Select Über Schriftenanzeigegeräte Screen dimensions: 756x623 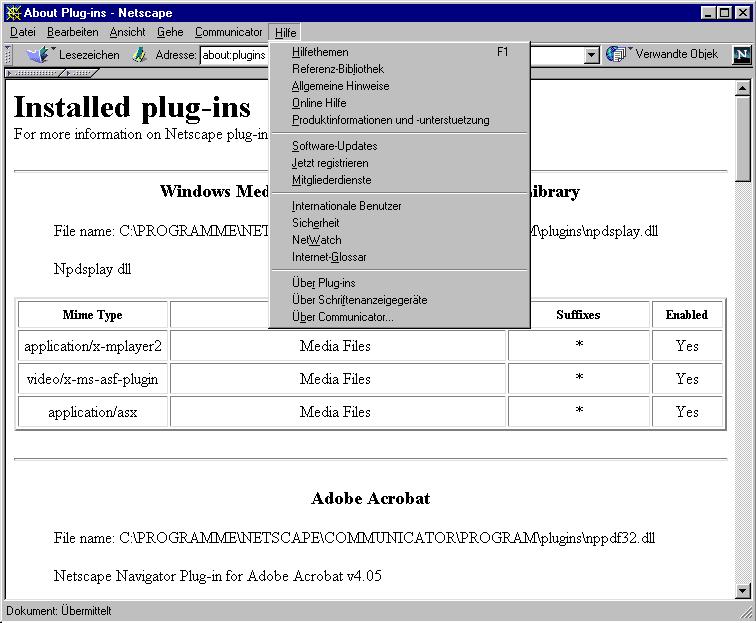399,300
